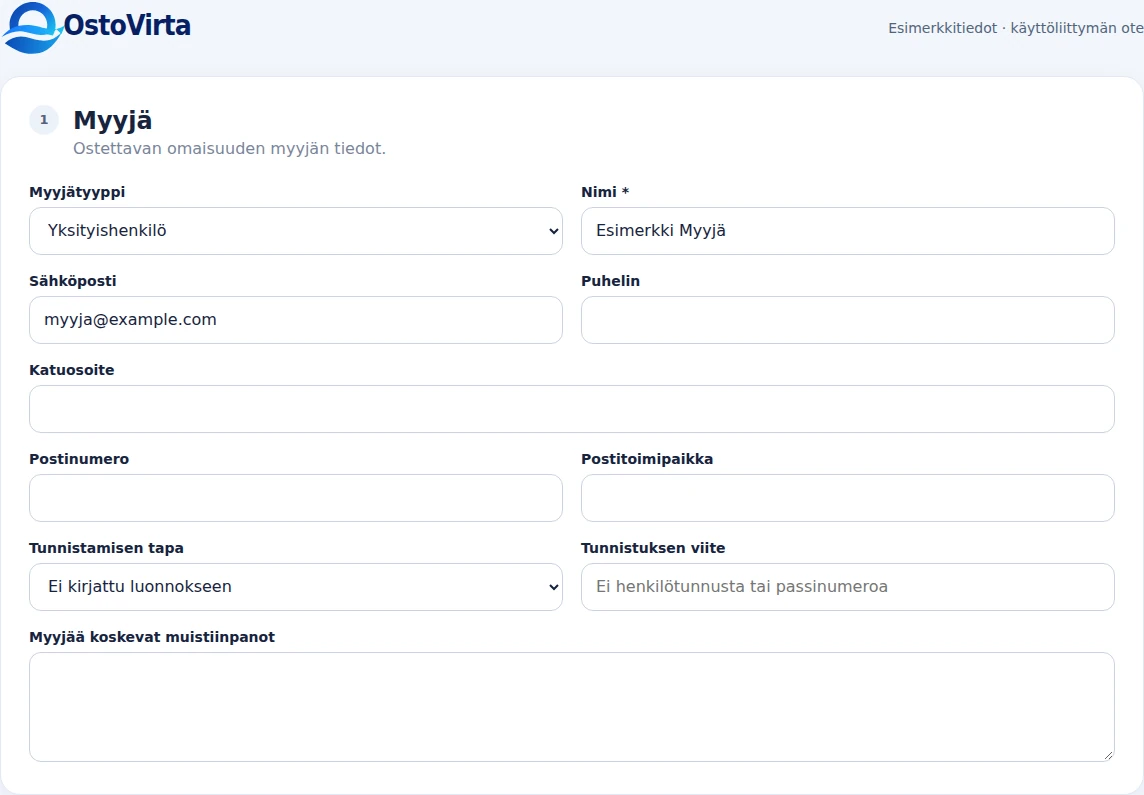Image resolution: width=1144 pixels, height=795 pixels.
Task: Focus the Nimi field with Esimerkki Myyjä
Action: (847, 231)
